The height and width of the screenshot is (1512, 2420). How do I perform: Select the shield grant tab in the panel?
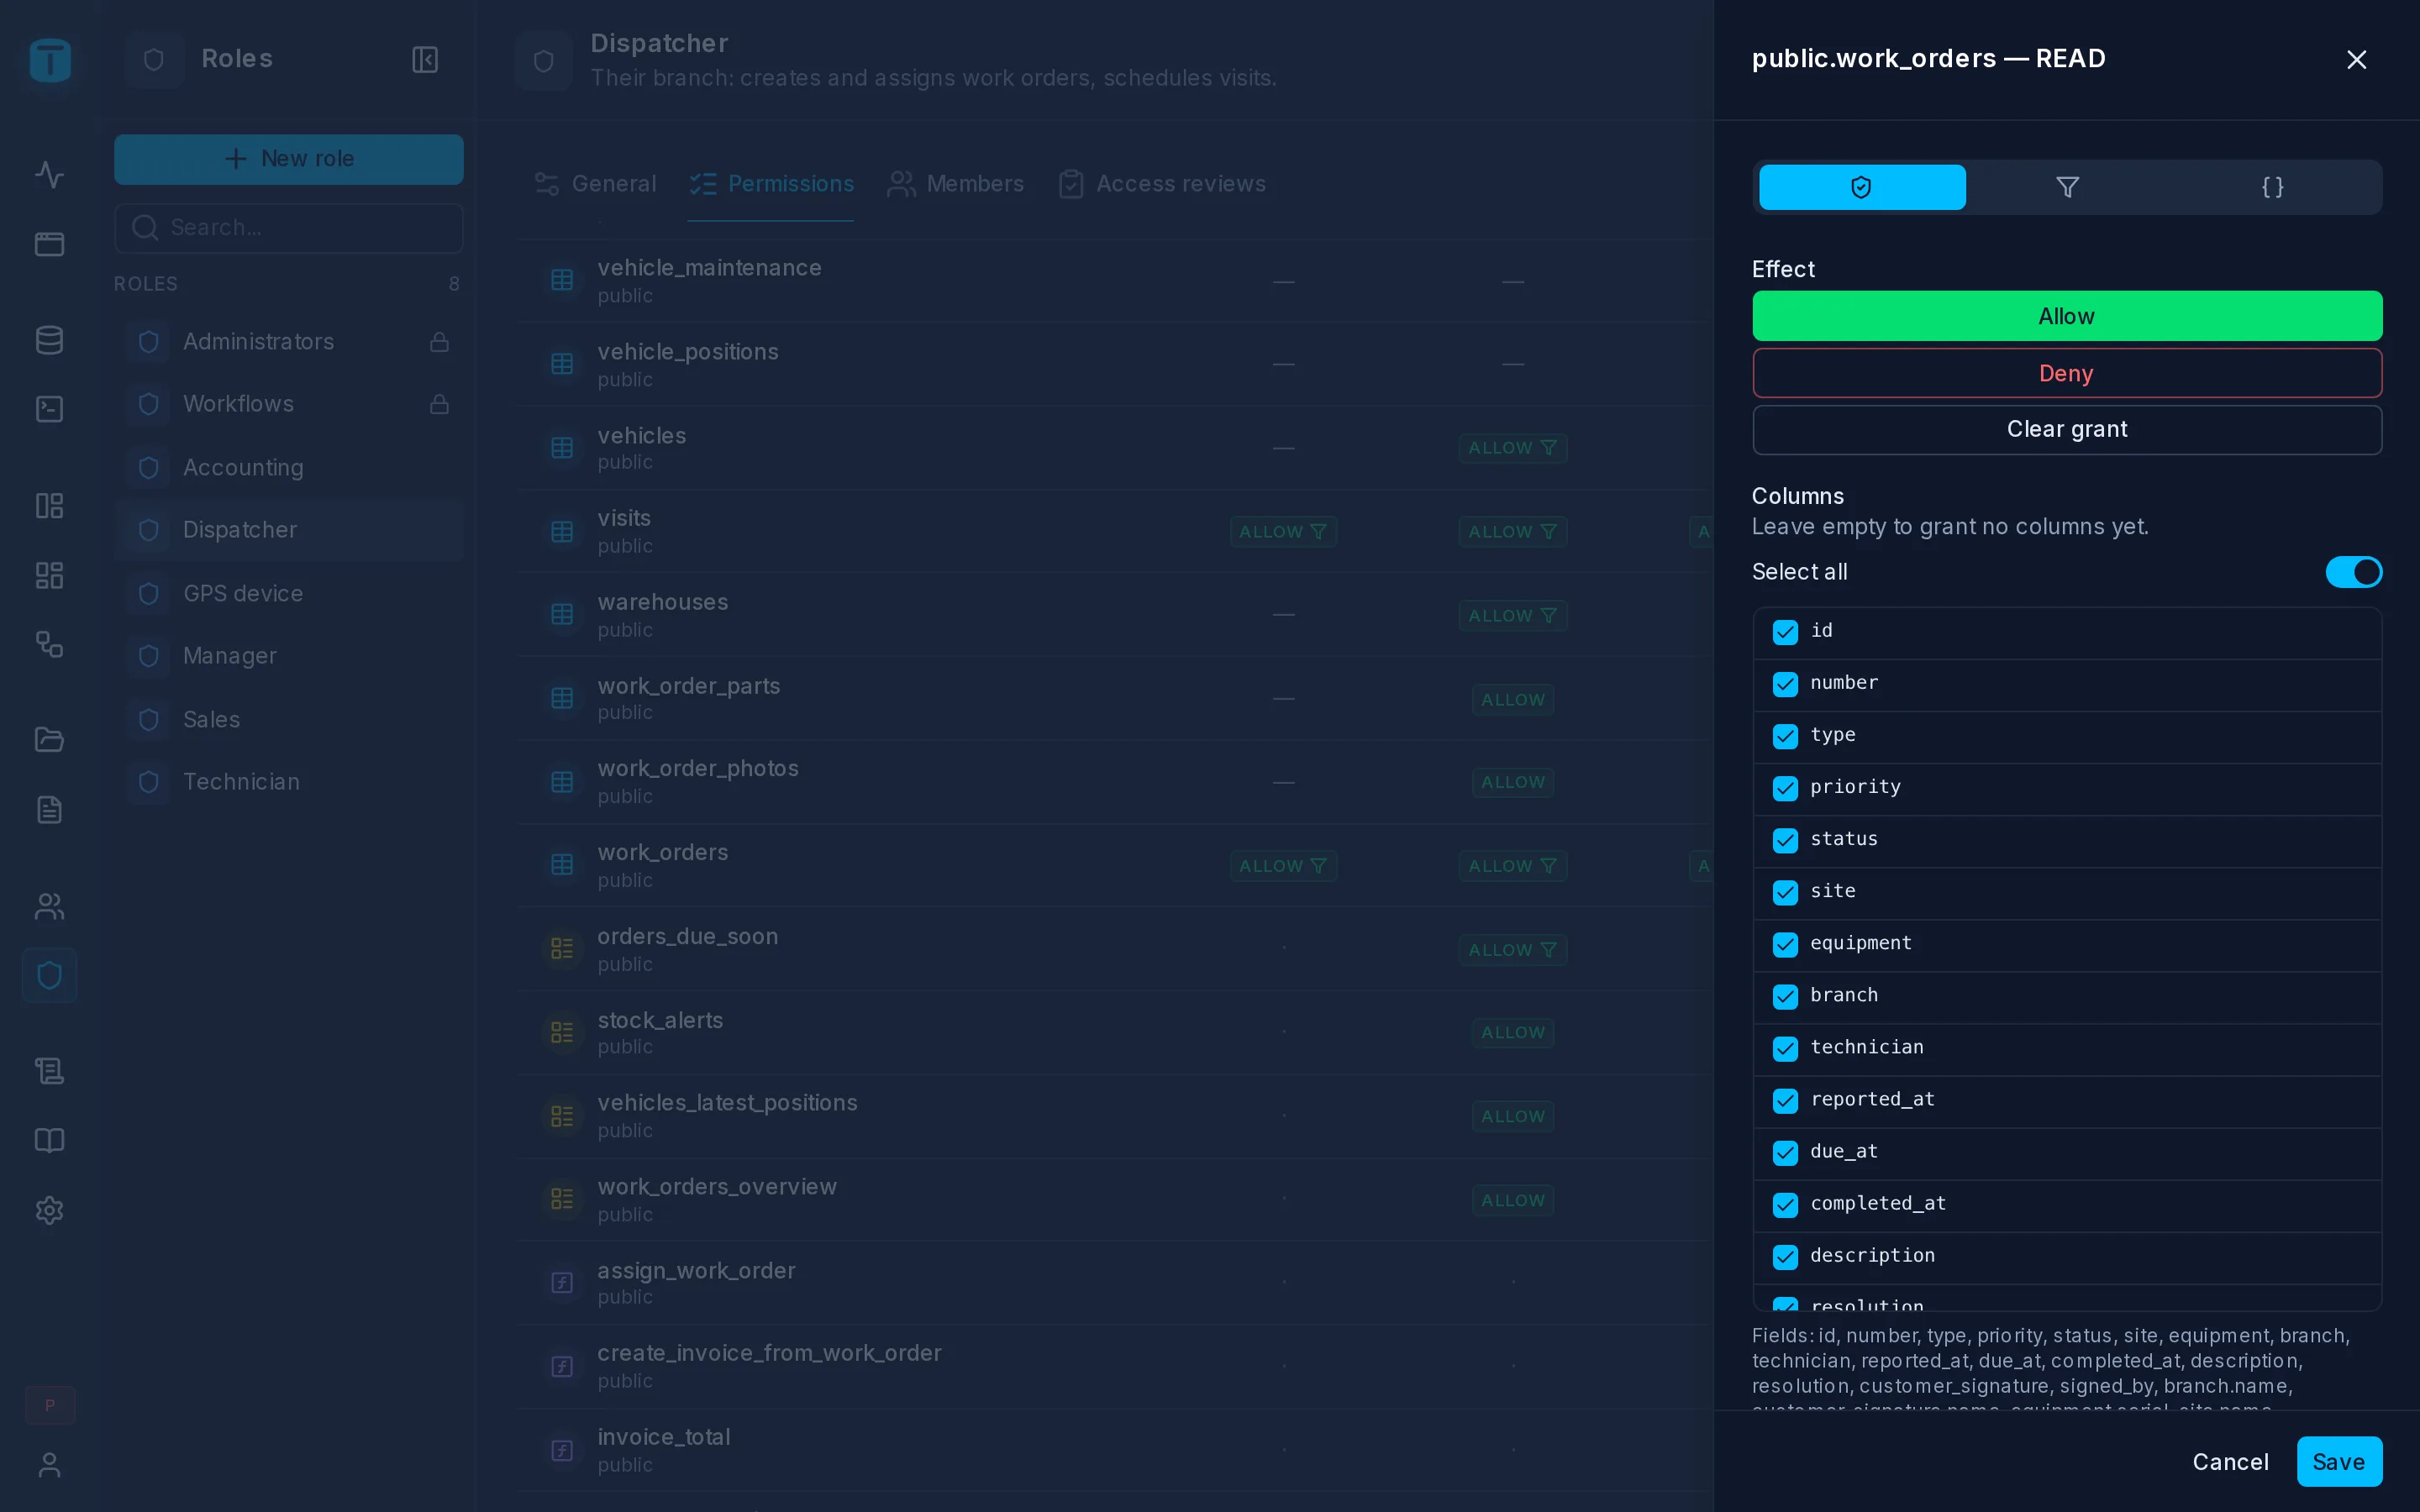coord(1862,187)
